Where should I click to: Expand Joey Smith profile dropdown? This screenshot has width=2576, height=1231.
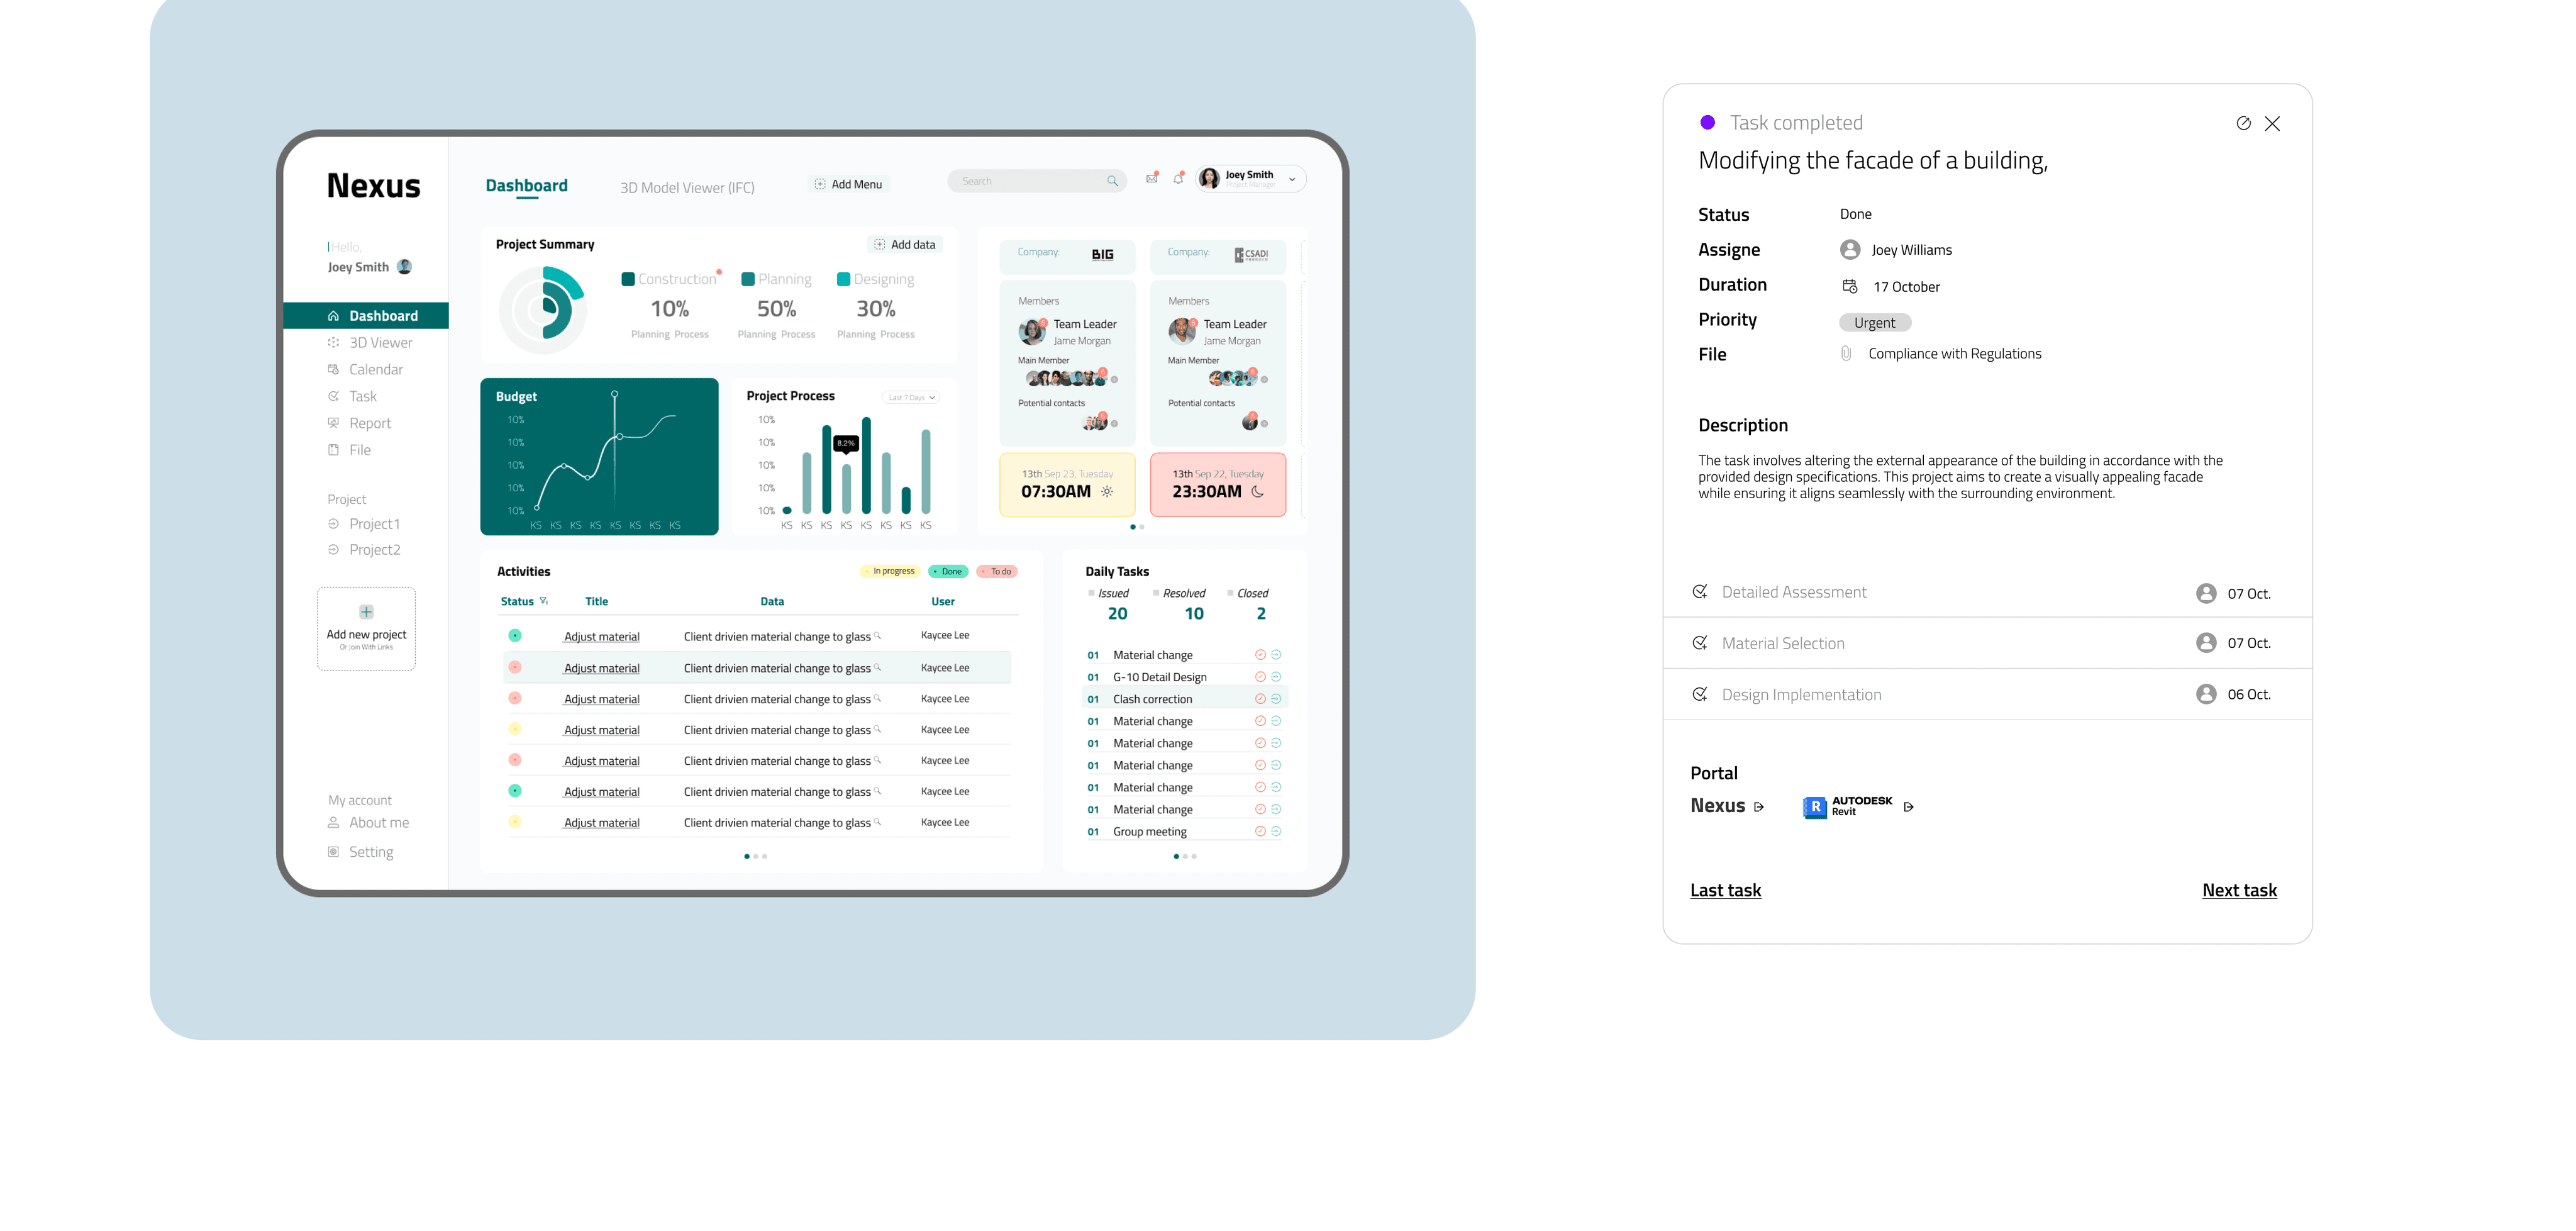coord(1292,179)
